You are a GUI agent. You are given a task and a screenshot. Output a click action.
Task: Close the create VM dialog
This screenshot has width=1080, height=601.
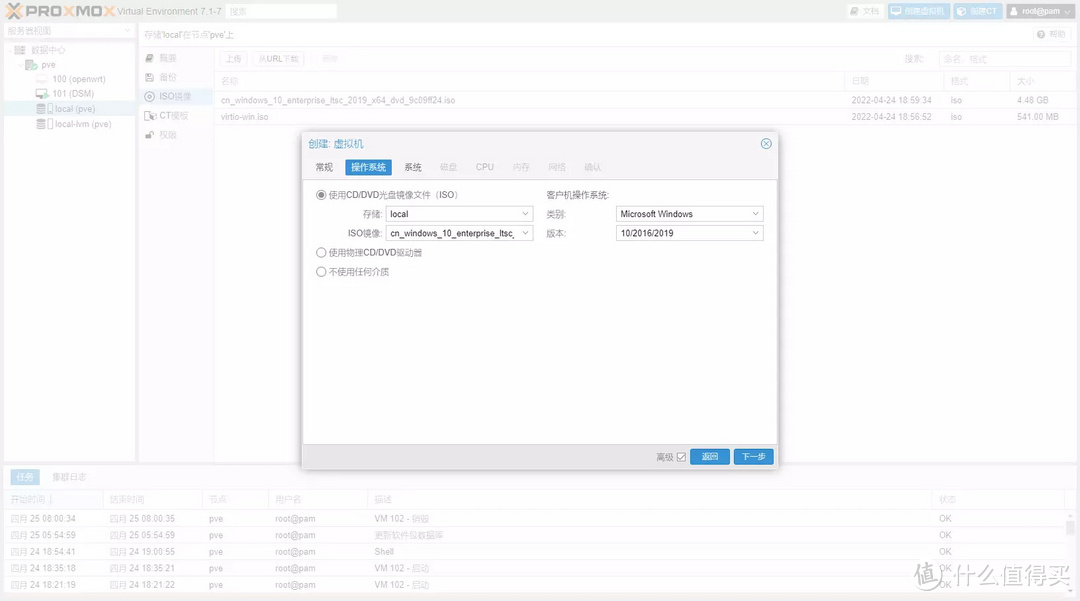click(x=766, y=144)
